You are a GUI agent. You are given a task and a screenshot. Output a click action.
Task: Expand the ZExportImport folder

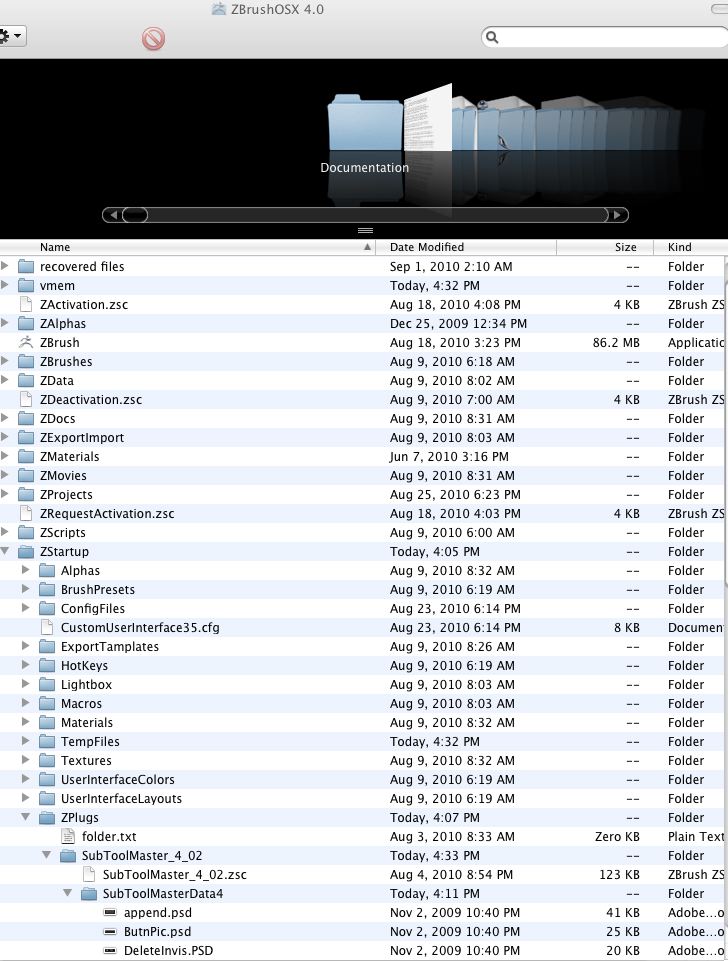click(5, 437)
